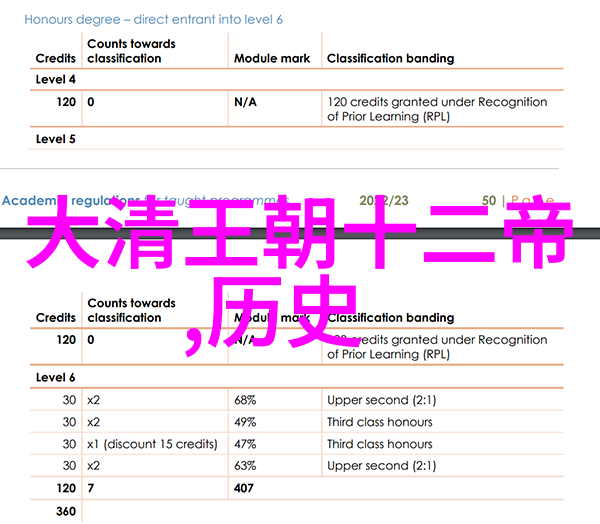Click the "x2" cell in the 68% row

93,400
